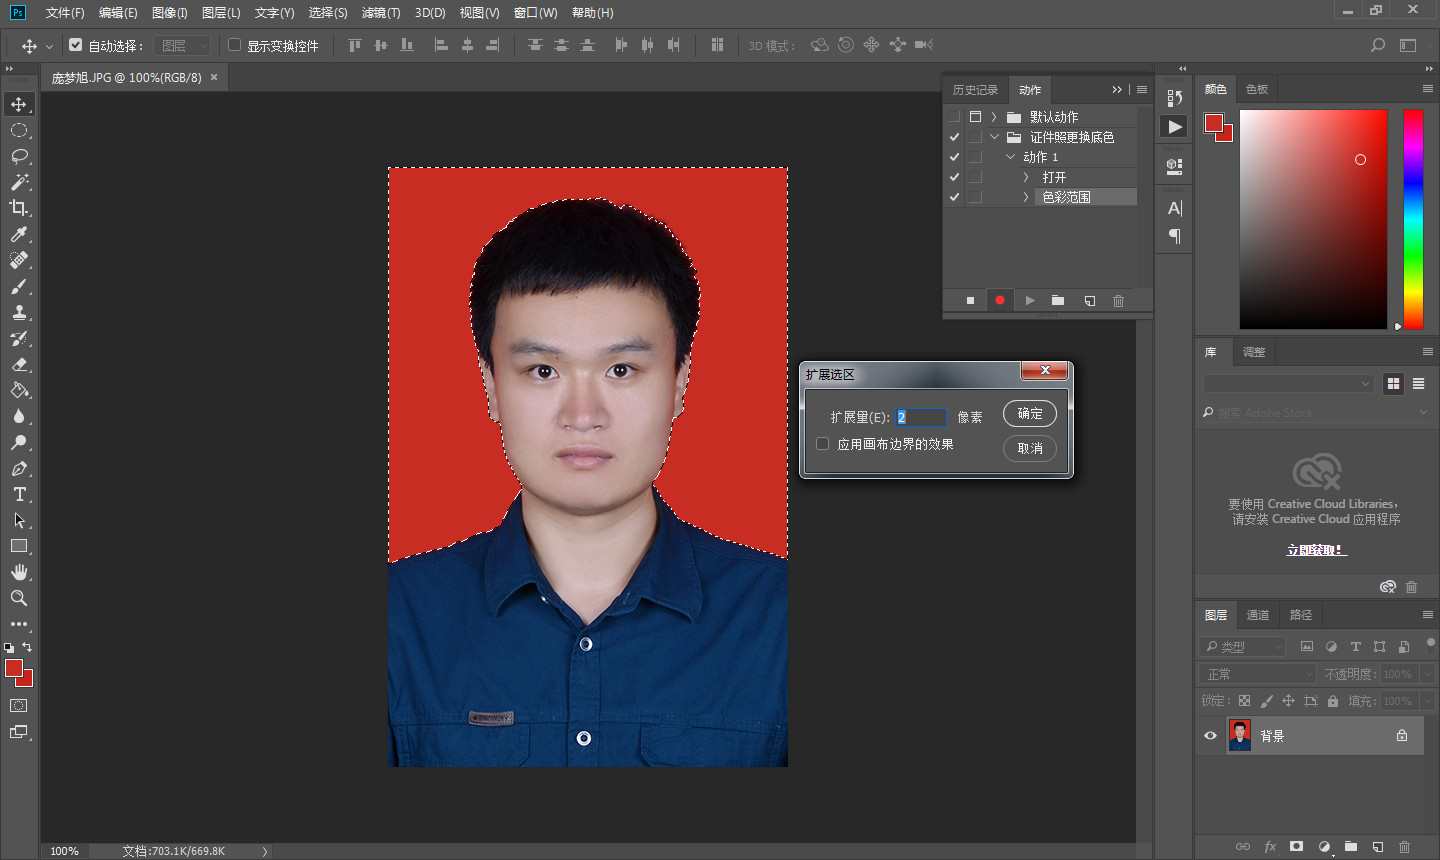
Task: Expand the 默认动作 action set
Action: (x=994, y=117)
